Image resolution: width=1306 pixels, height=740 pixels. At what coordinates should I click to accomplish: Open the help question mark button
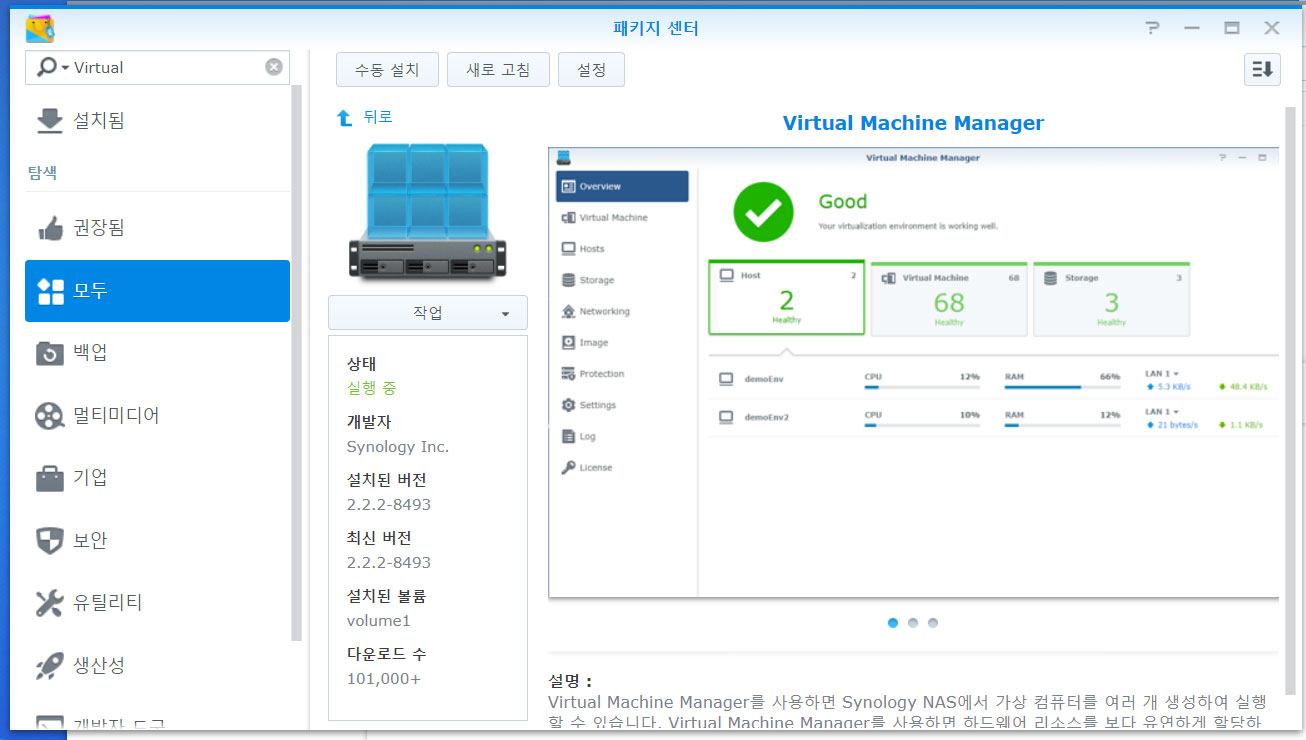pos(1152,28)
